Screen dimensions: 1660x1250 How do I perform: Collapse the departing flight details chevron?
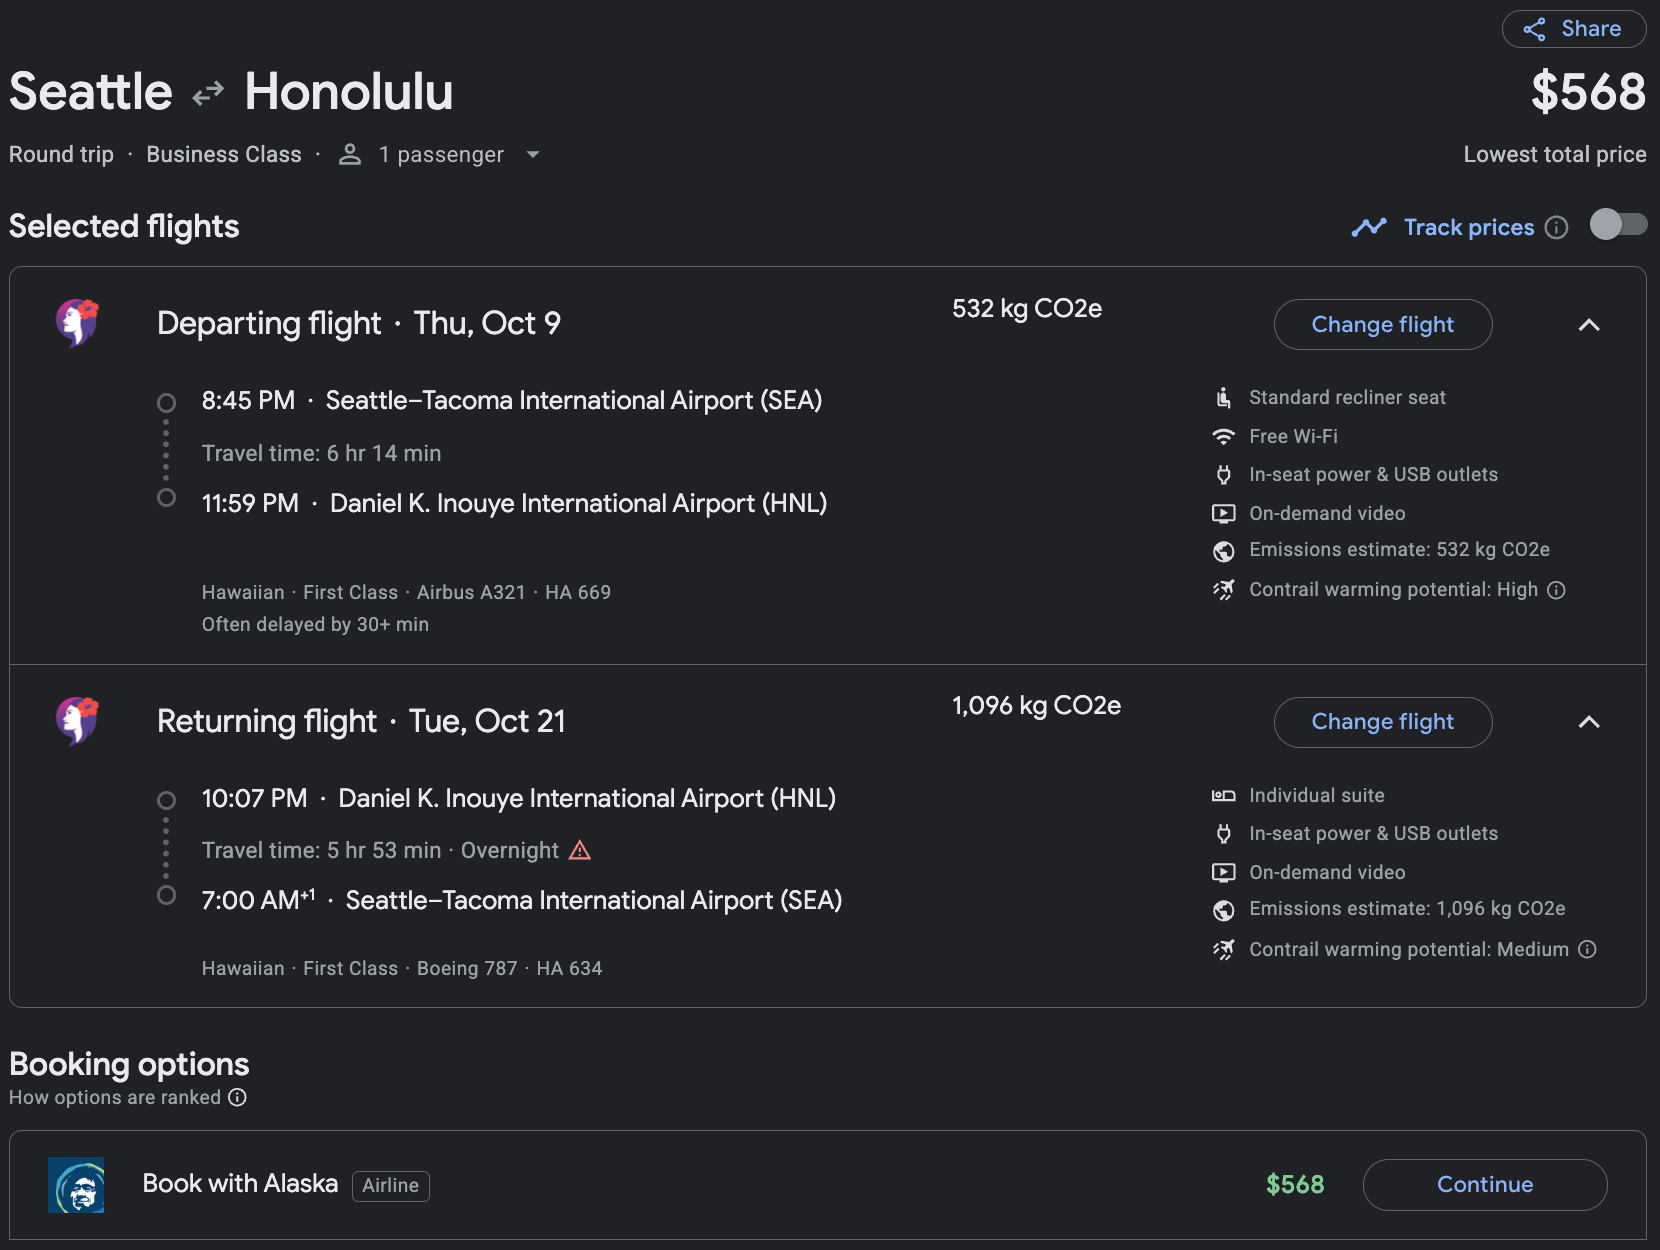coord(1589,325)
